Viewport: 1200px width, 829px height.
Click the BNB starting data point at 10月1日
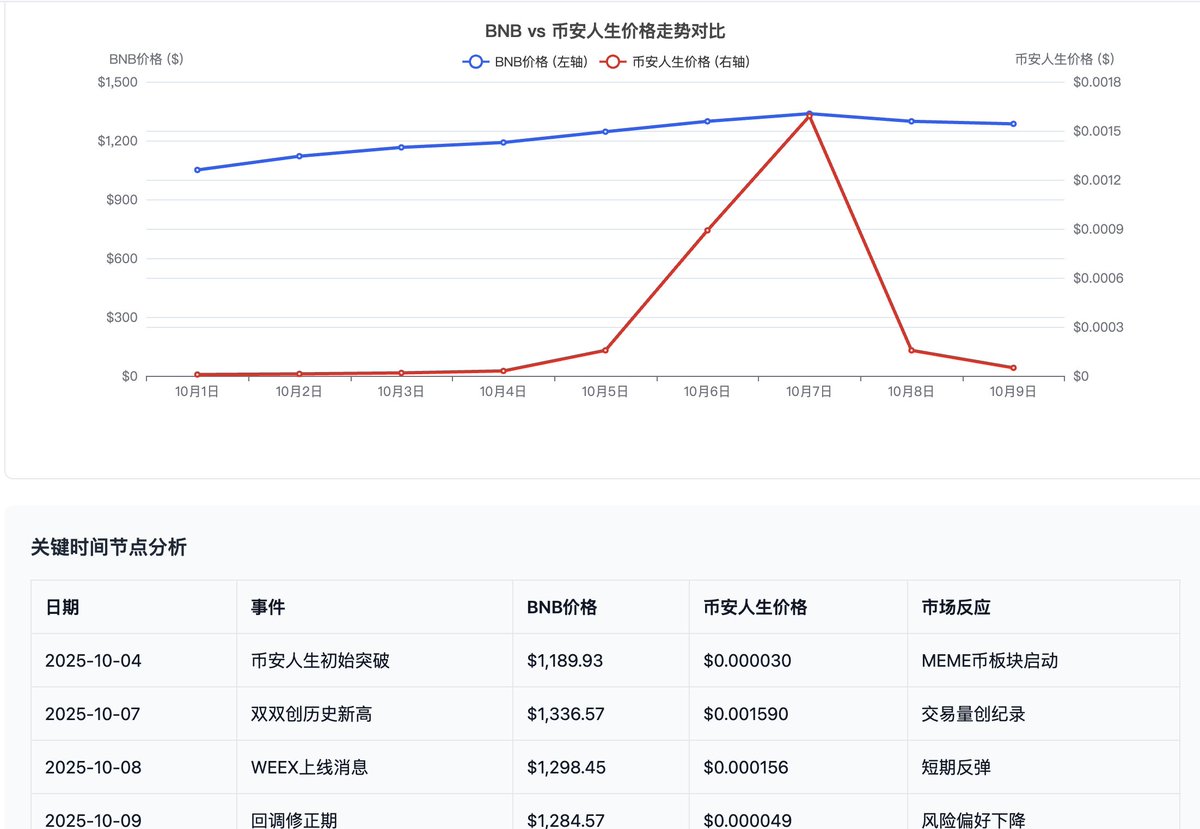coord(196,170)
